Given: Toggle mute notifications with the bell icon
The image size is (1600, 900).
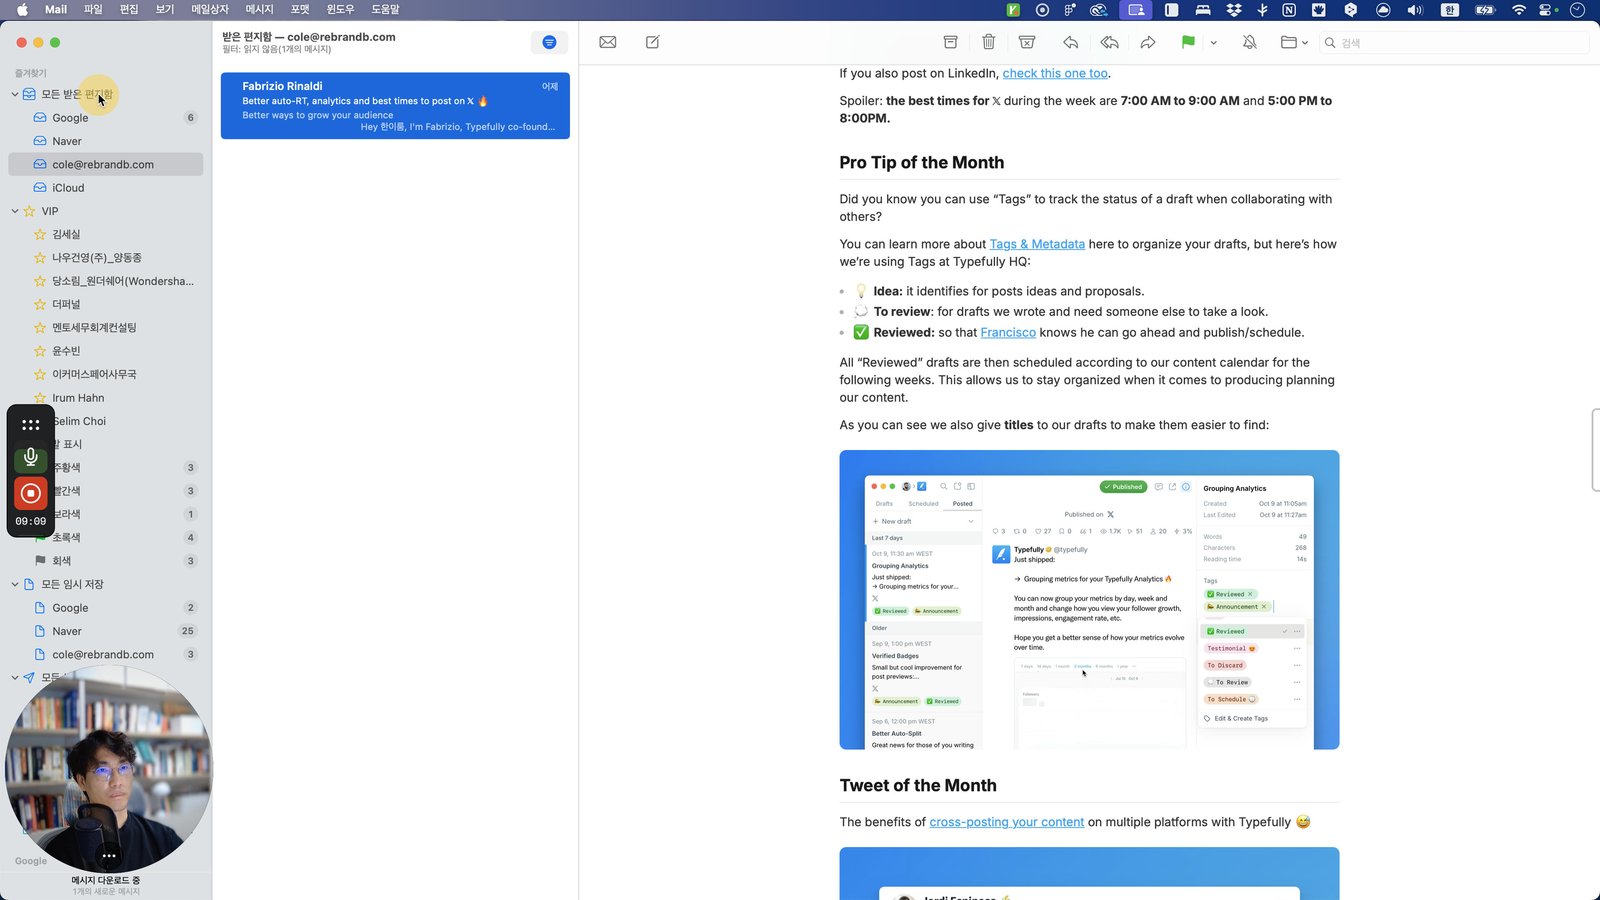Looking at the screenshot, I should [1249, 42].
